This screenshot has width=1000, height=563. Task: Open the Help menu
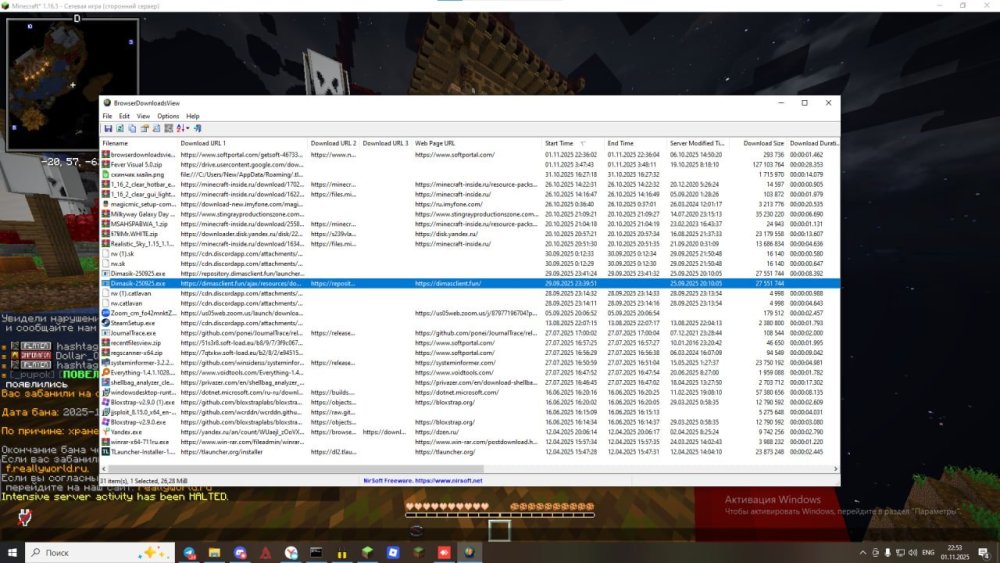click(193, 116)
